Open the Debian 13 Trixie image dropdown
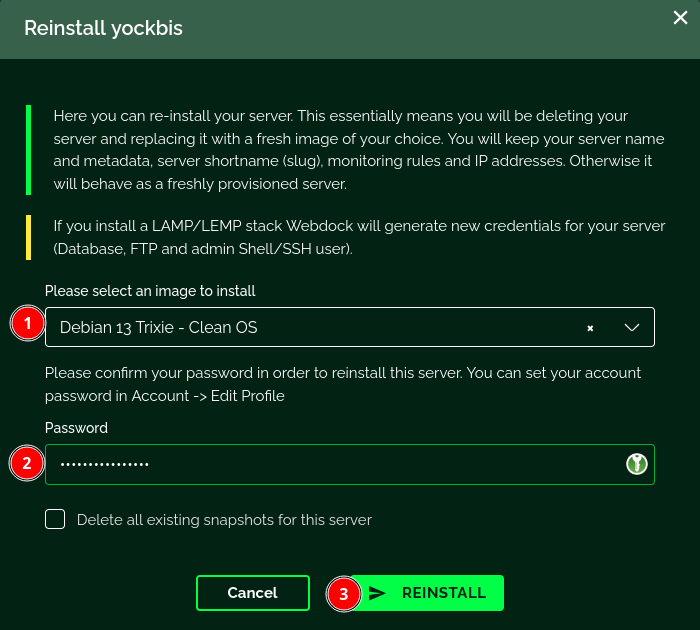 300,327
